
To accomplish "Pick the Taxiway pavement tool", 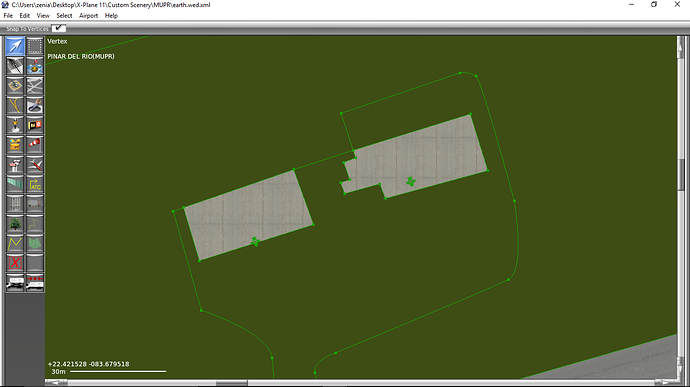I will (x=35, y=86).
